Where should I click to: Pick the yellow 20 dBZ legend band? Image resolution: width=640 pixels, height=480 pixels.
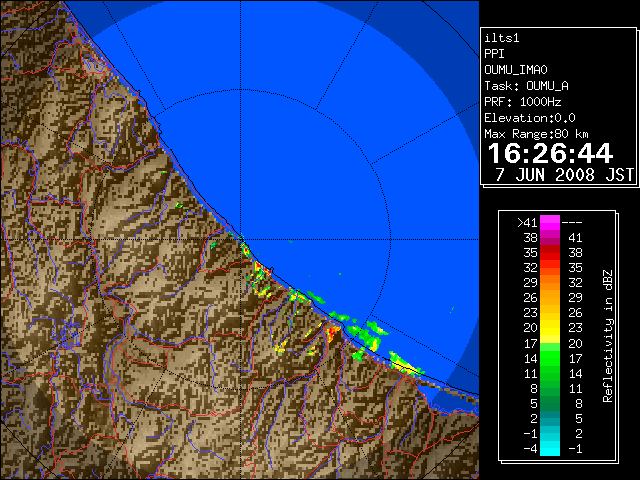tap(550, 328)
